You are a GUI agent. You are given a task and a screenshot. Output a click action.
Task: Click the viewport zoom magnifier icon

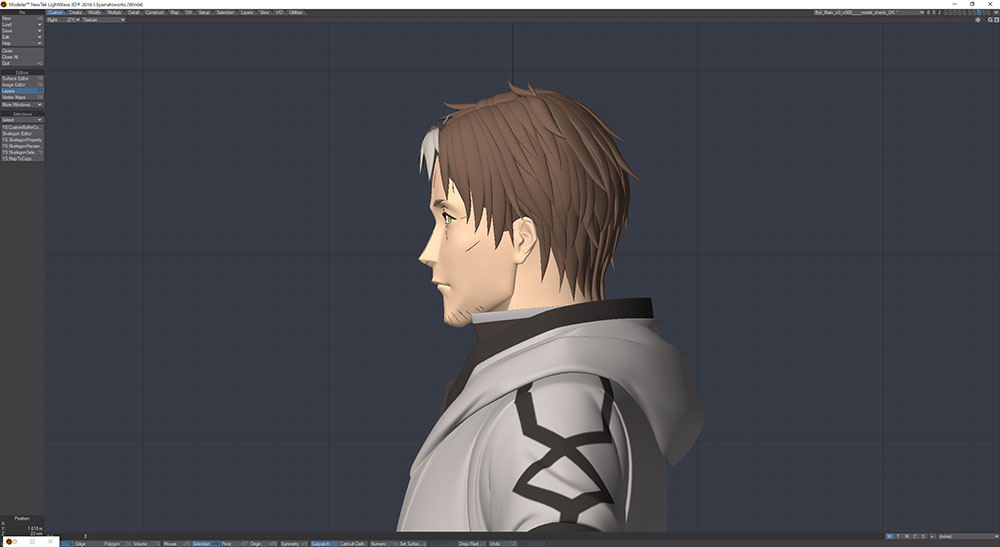[x=990, y=20]
